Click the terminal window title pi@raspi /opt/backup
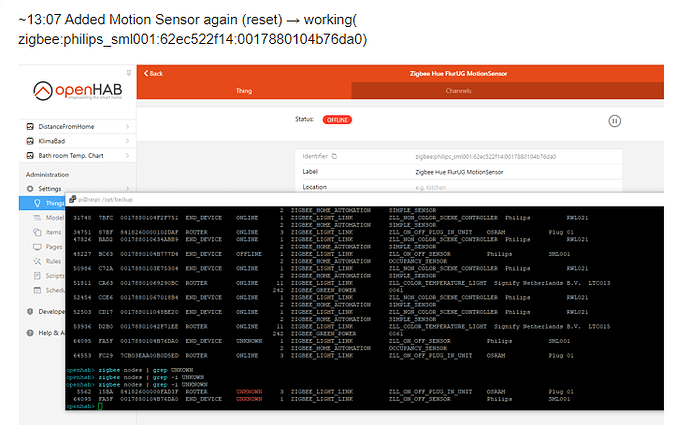 pyautogui.click(x=106, y=200)
